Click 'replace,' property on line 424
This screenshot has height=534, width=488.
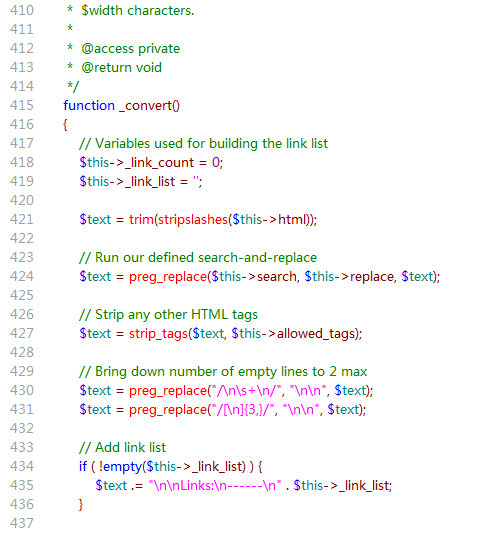[374, 277]
